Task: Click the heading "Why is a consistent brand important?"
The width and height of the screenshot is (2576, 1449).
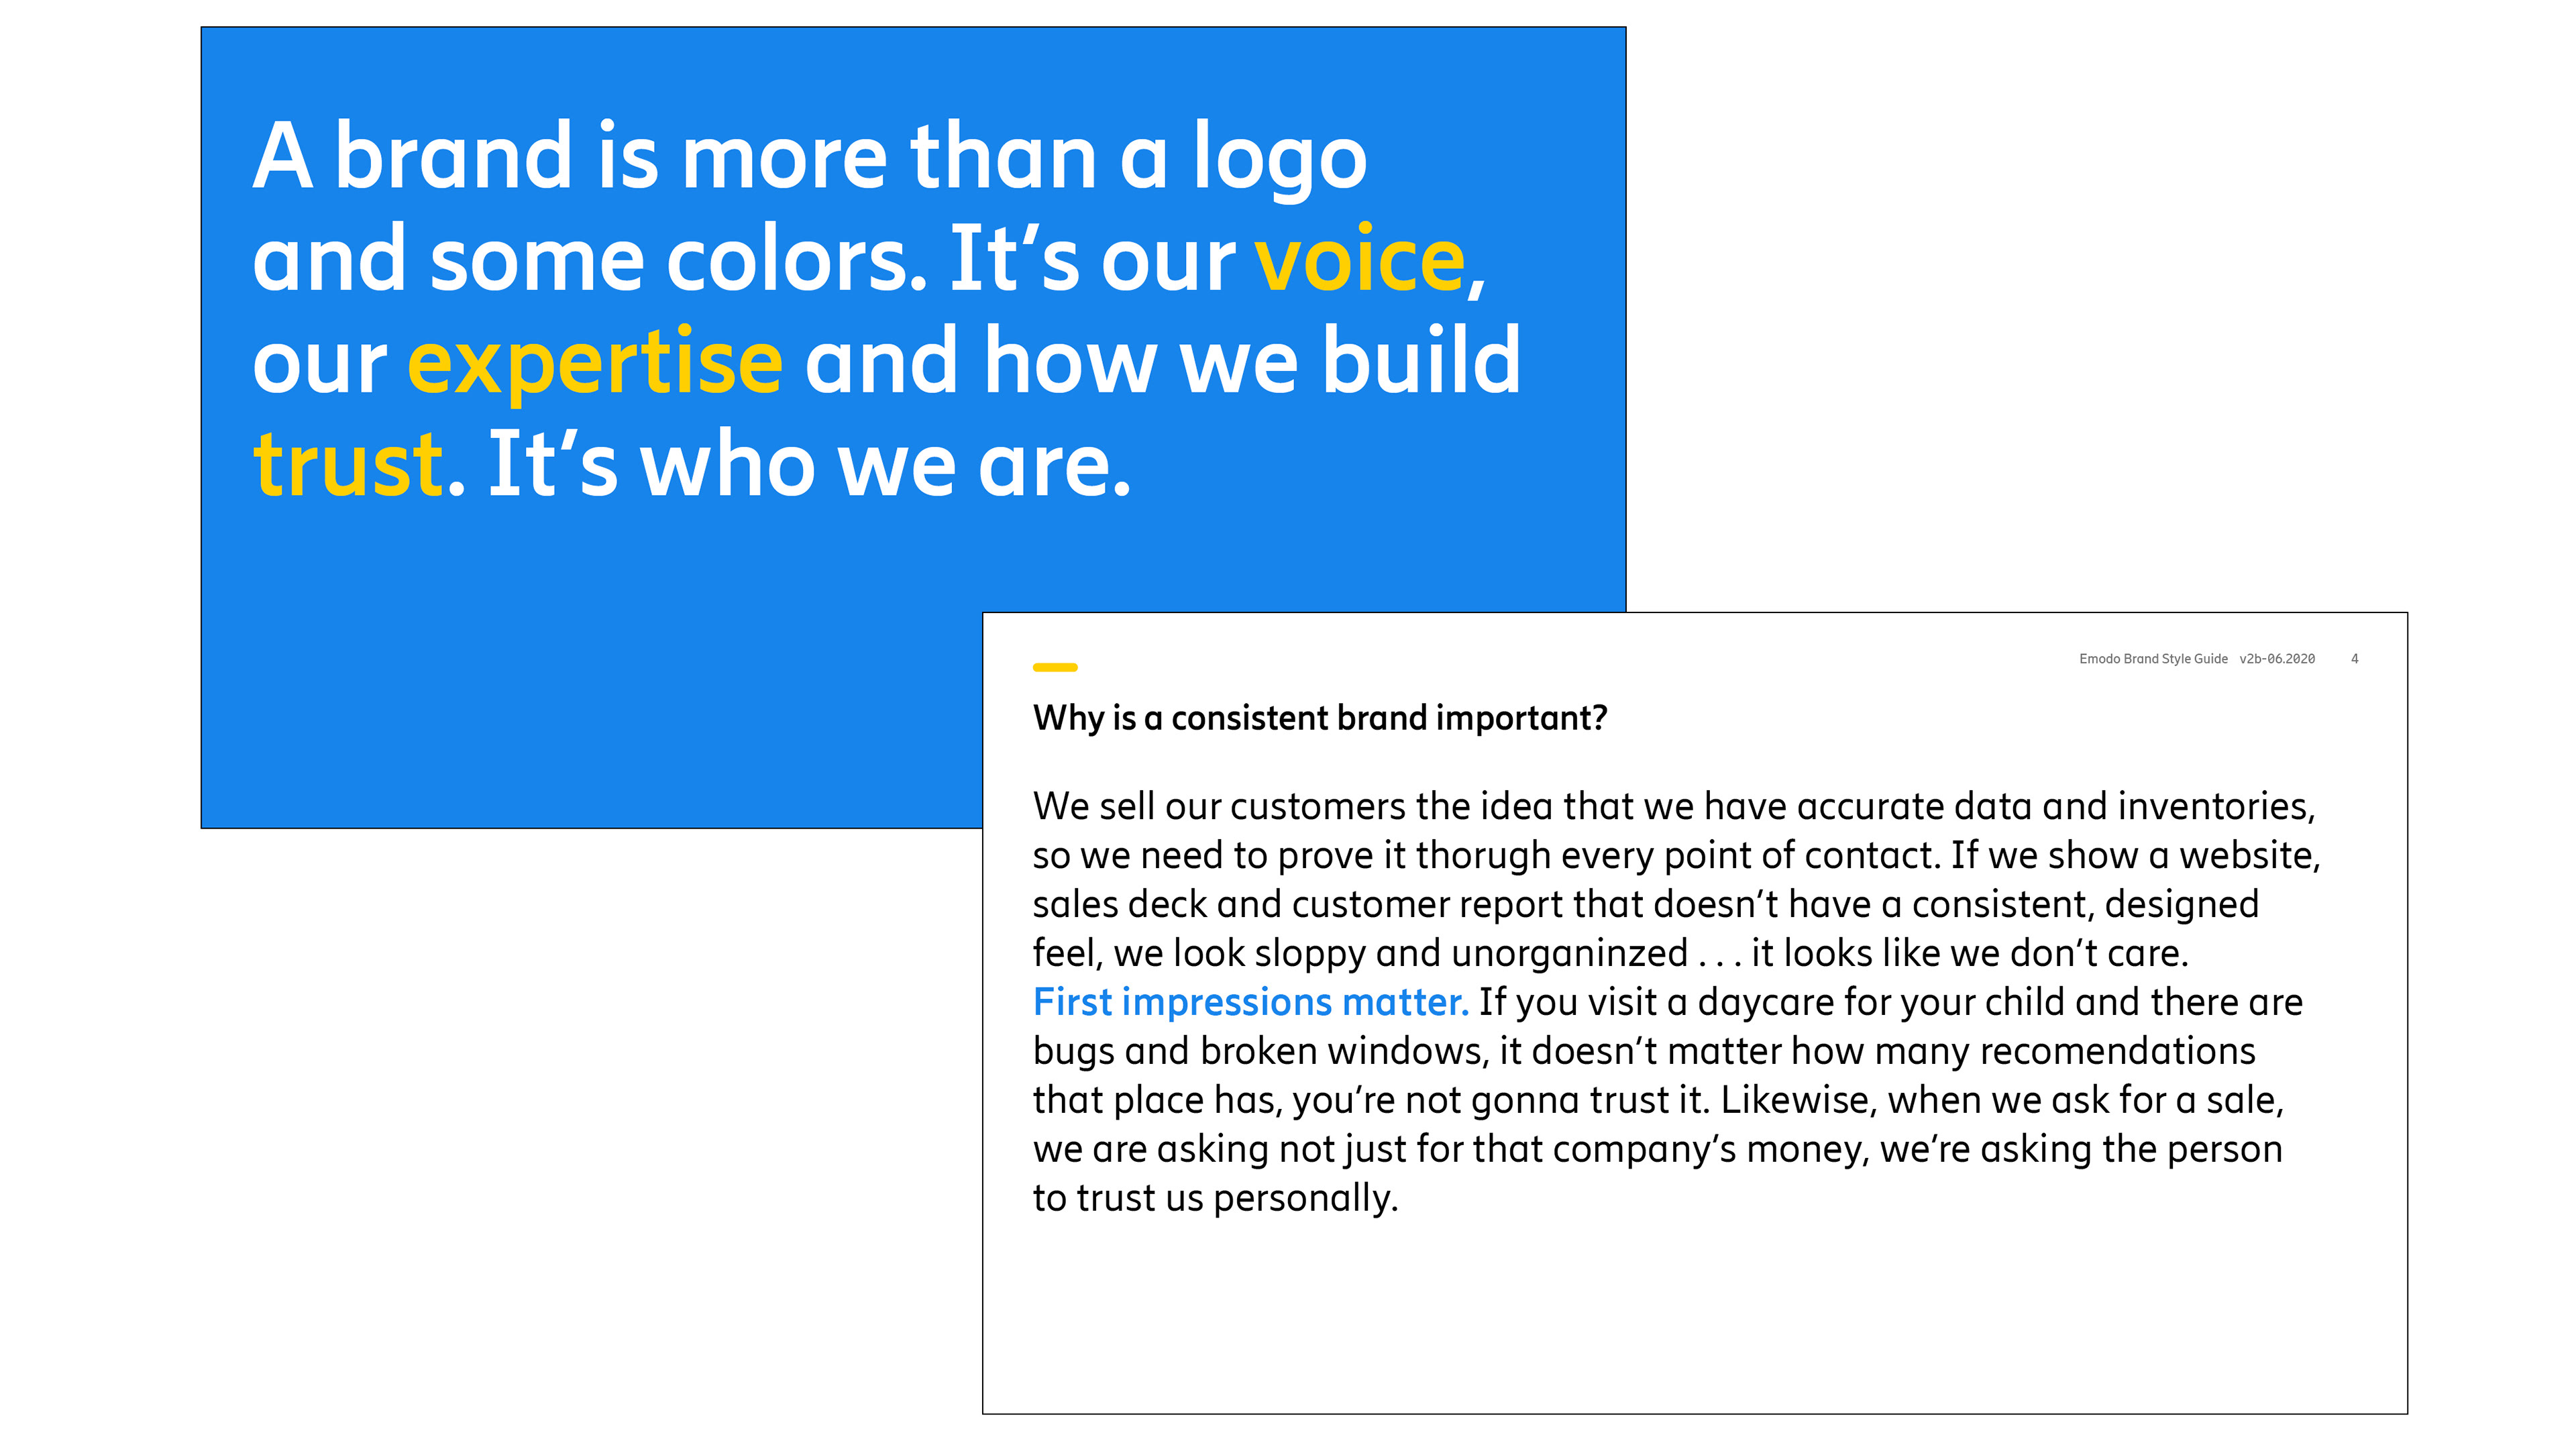Action: point(1319,718)
